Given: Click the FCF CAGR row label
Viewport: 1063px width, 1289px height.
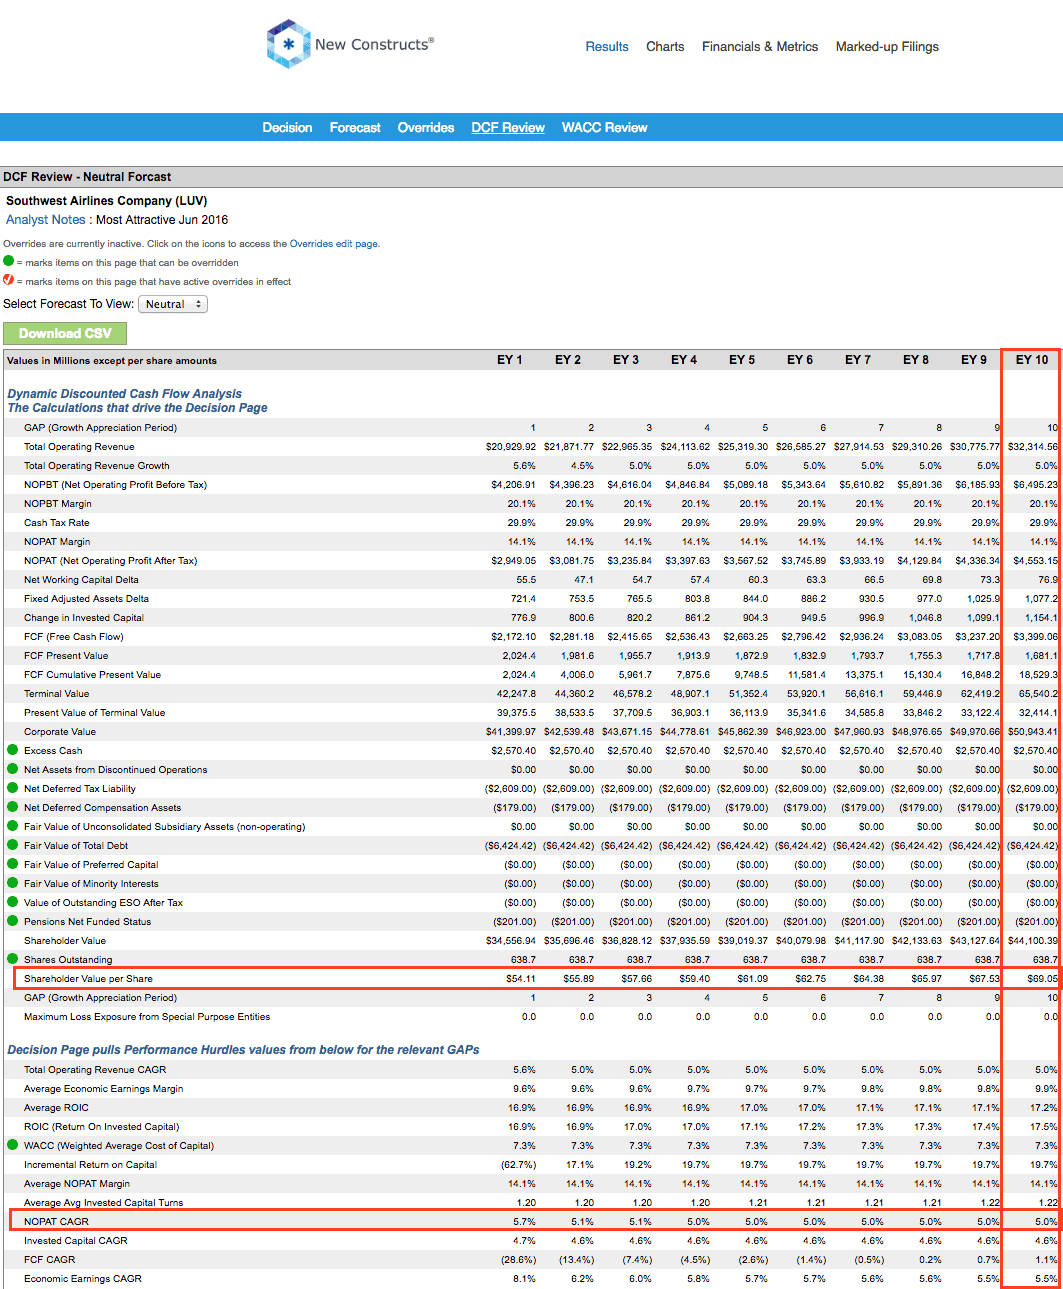Looking at the screenshot, I should pyautogui.click(x=50, y=1260).
